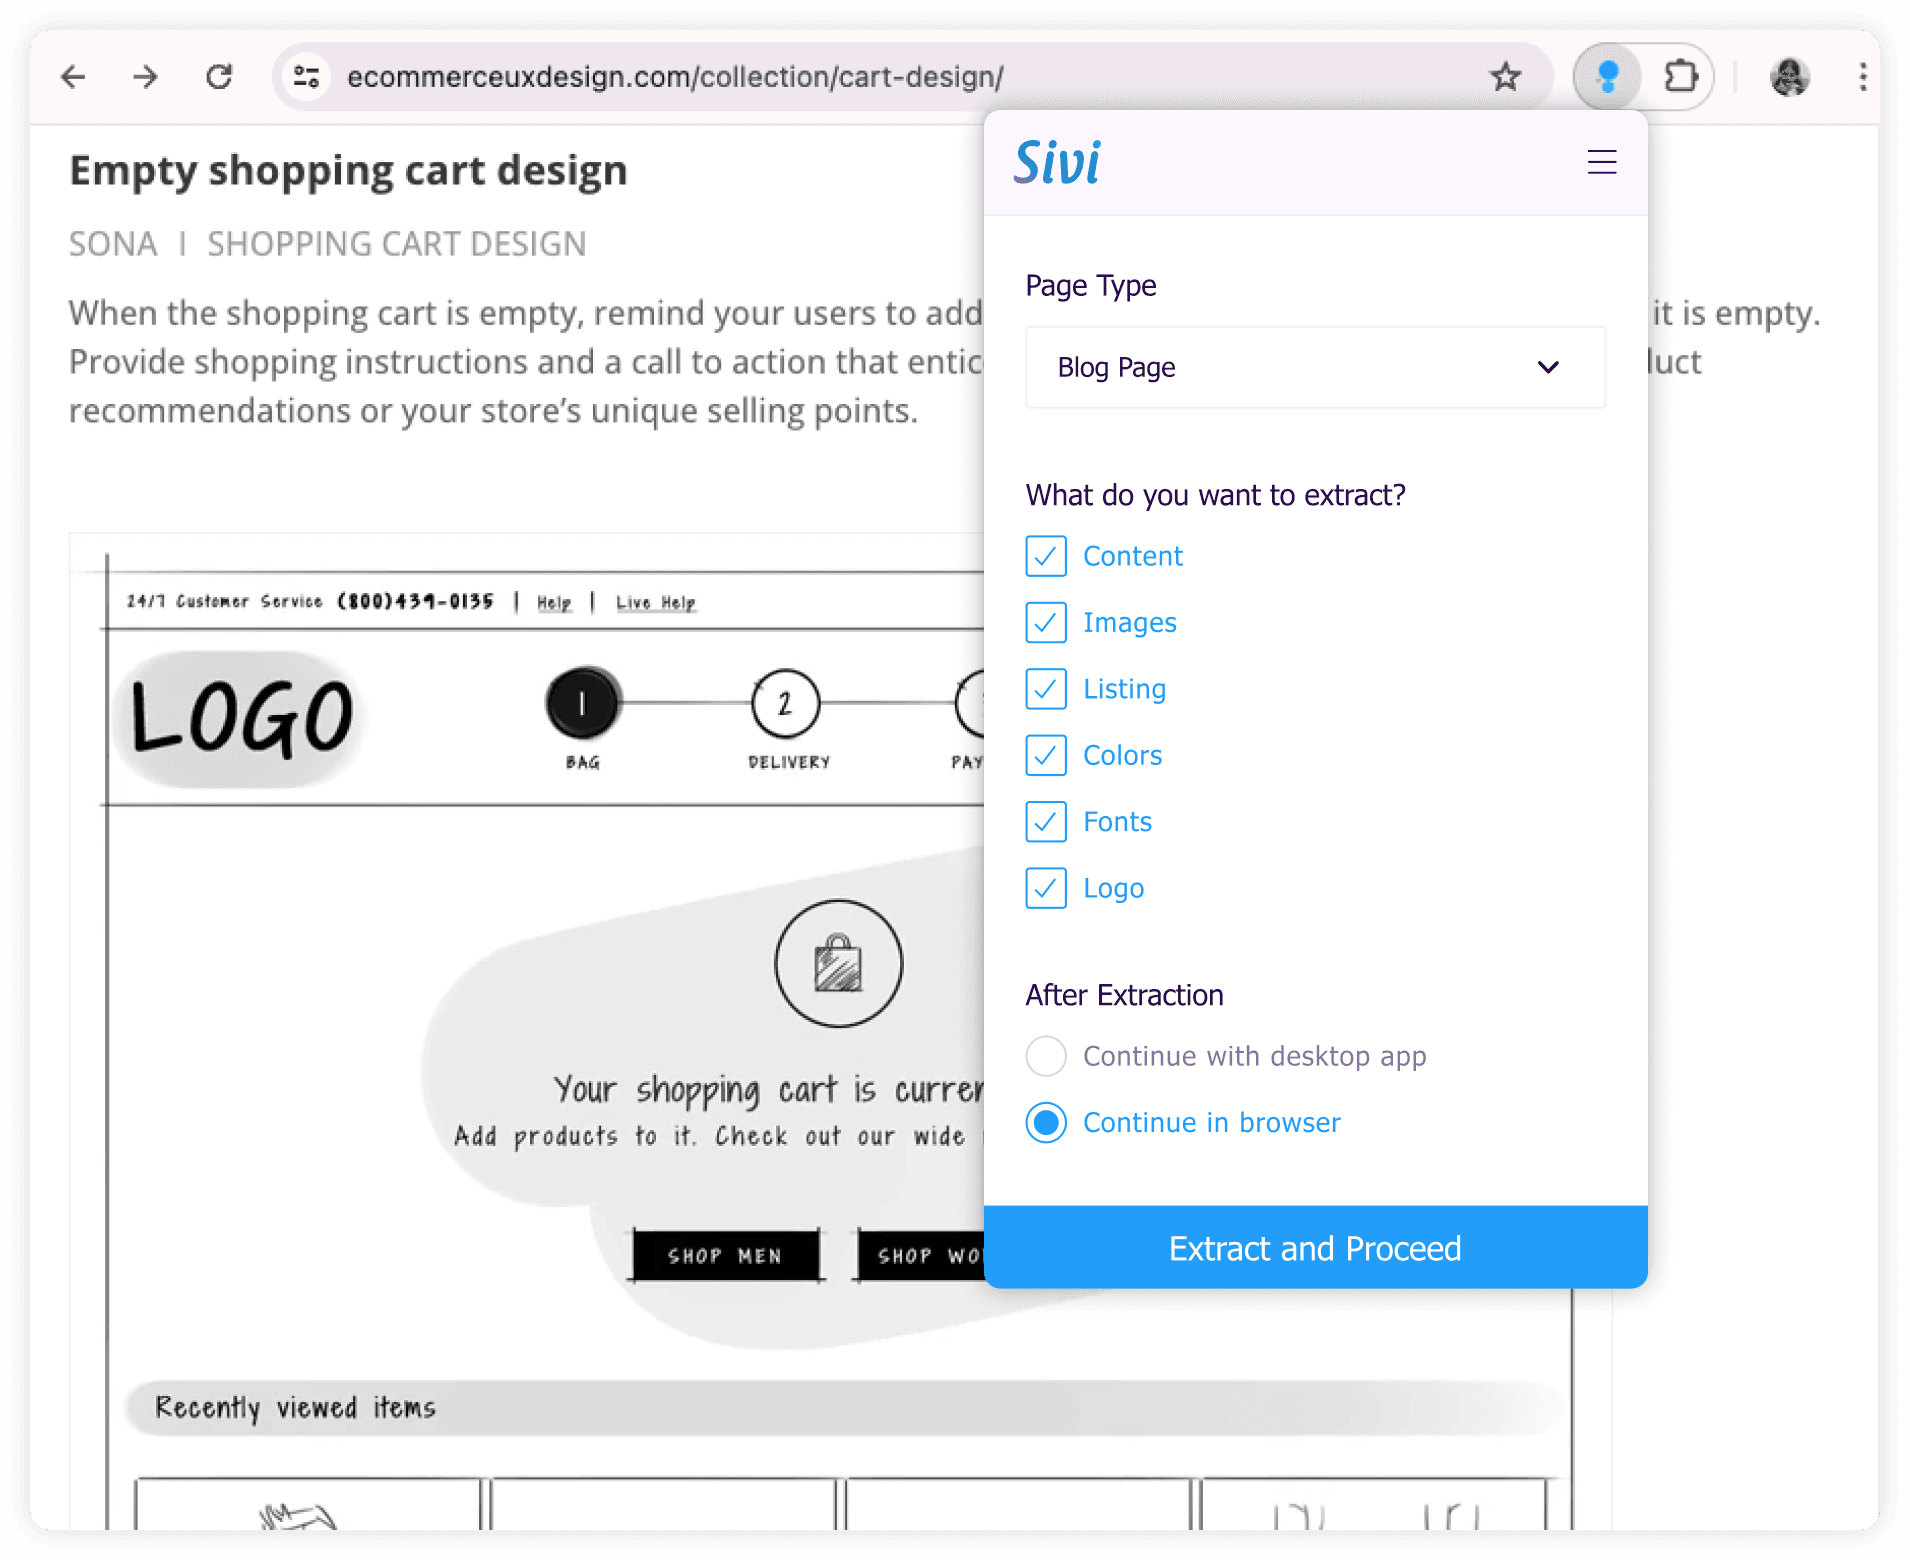Click the Recently viewed items bar
Screen dimensions: 1910x1560
(845, 1408)
